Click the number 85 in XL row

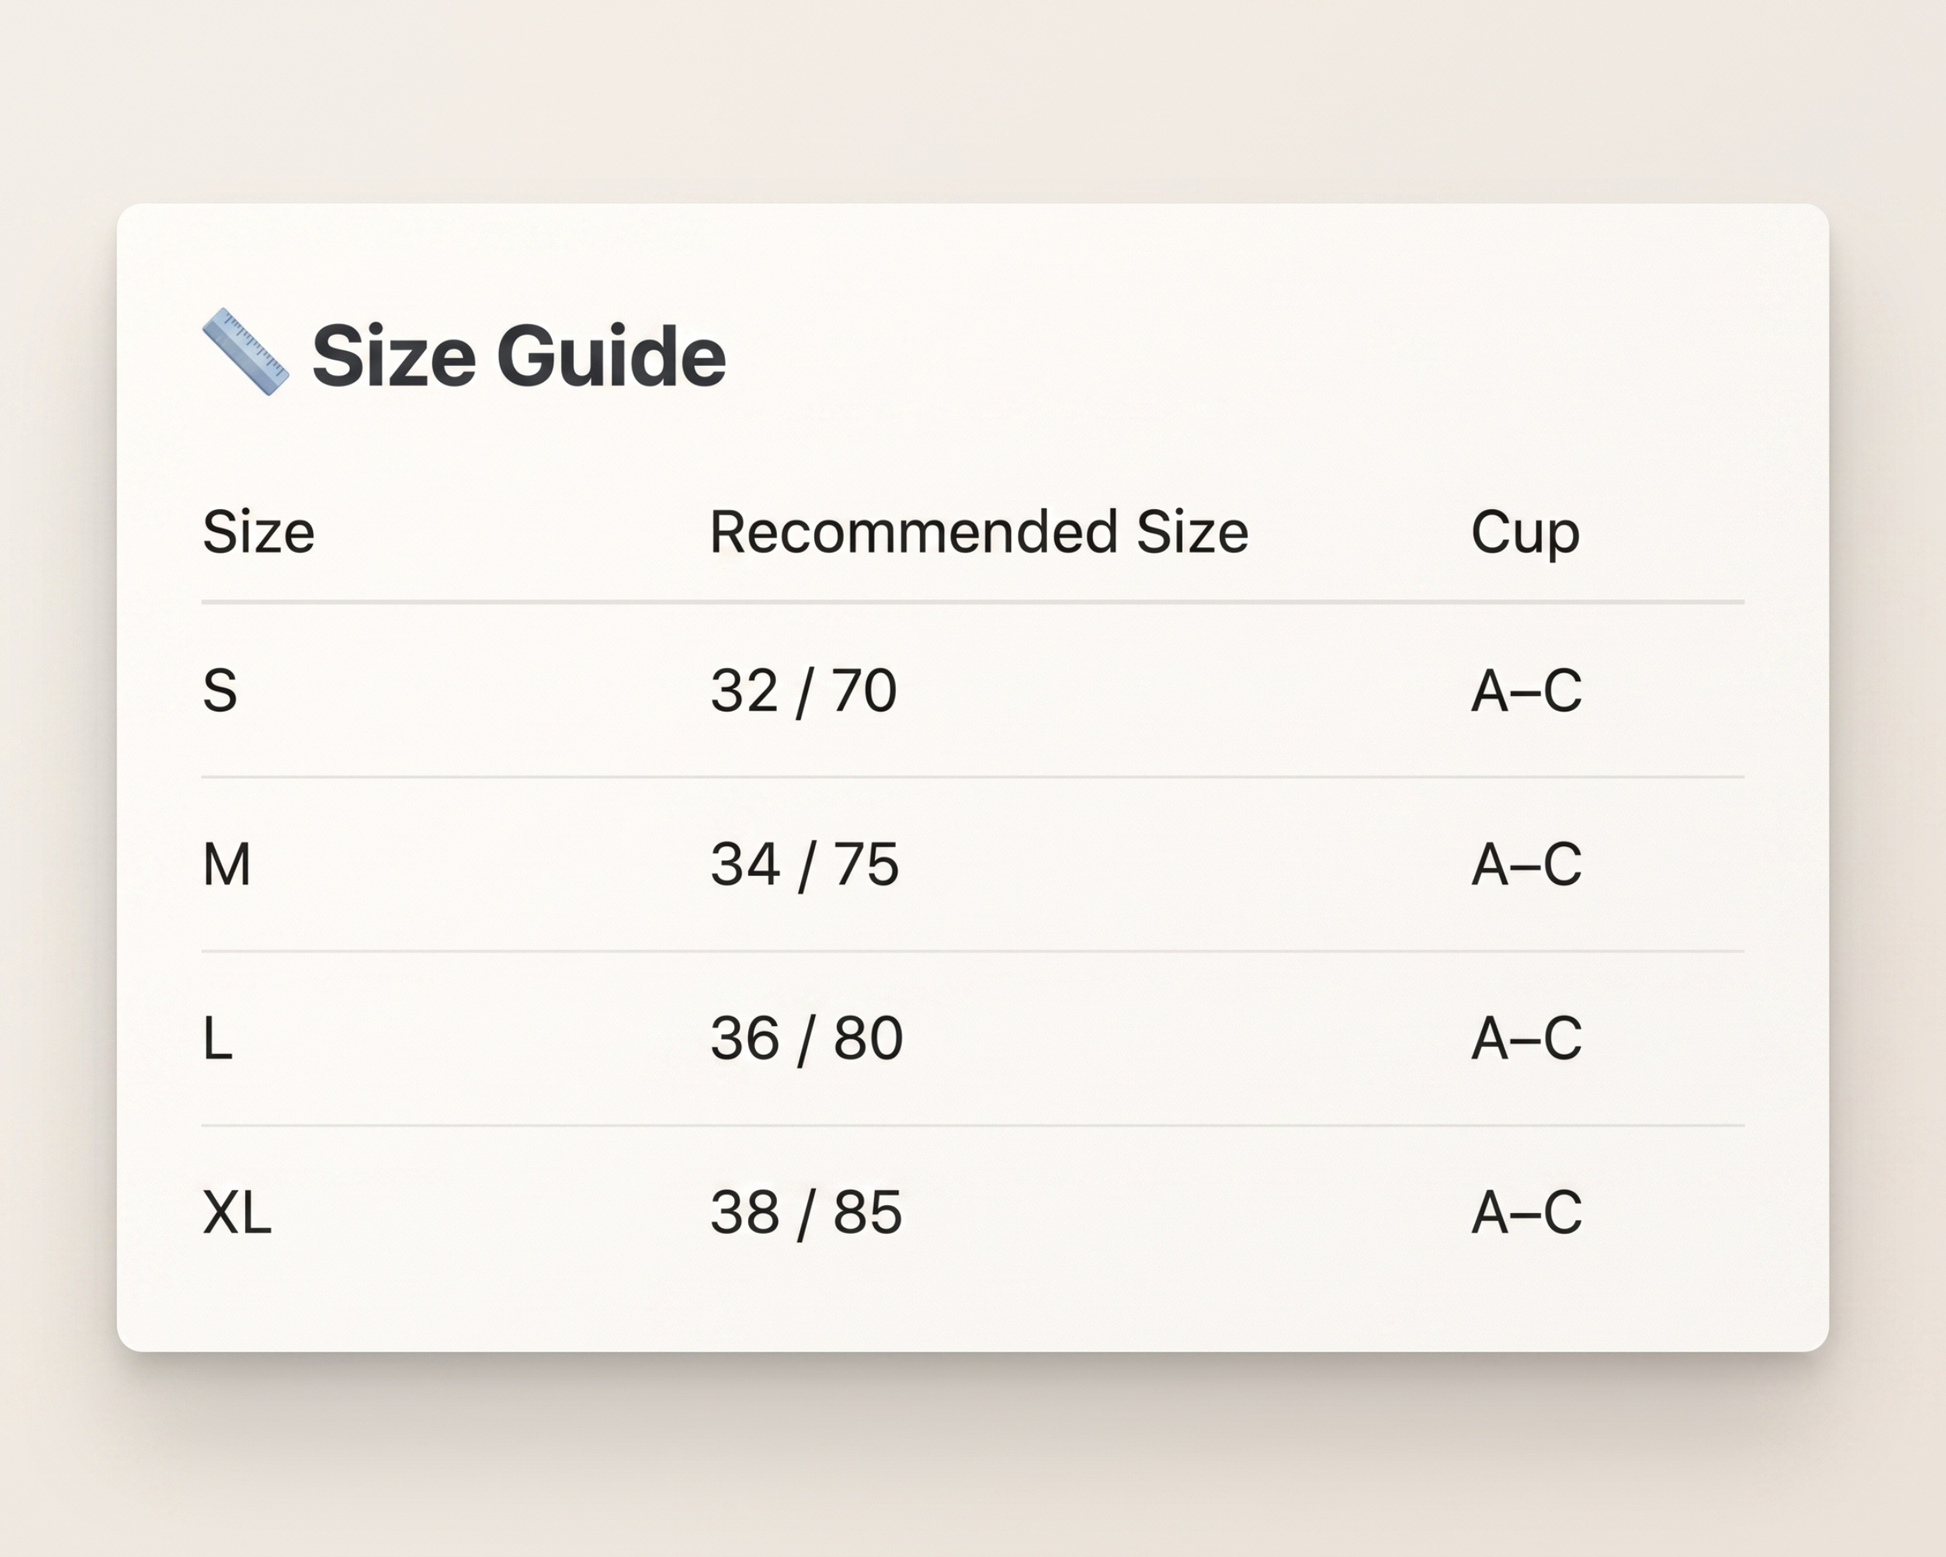coord(868,1213)
